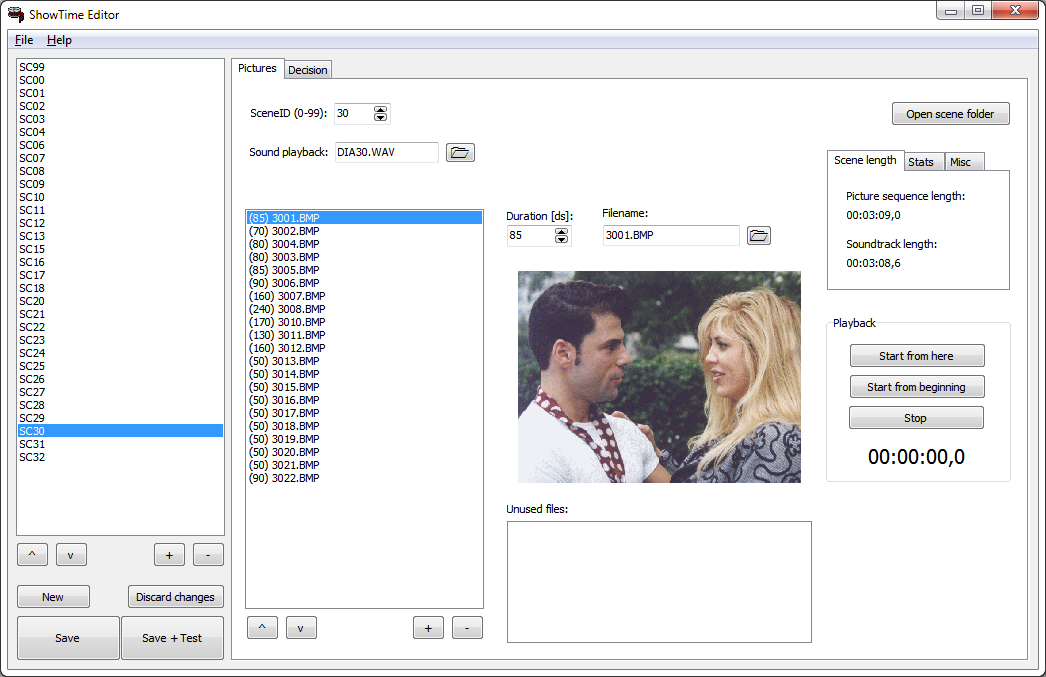Click inside Unused files list box
The height and width of the screenshot is (677, 1046).
click(659, 582)
